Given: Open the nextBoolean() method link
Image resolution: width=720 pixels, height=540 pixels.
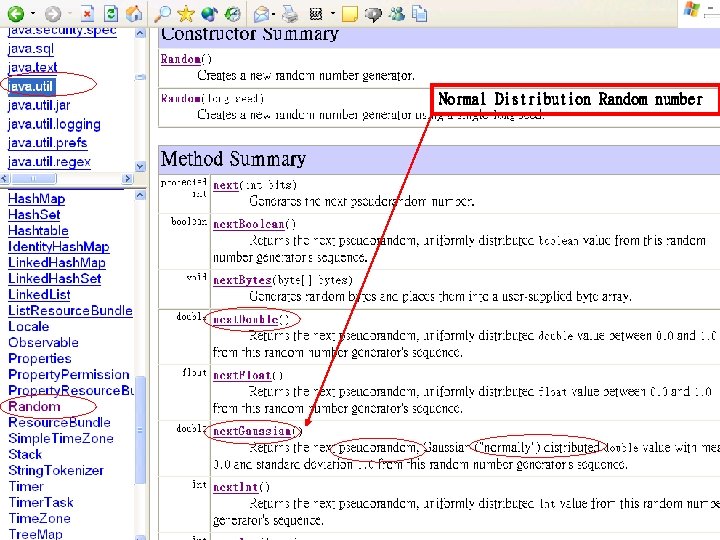Looking at the screenshot, I should pyautogui.click(x=248, y=224).
